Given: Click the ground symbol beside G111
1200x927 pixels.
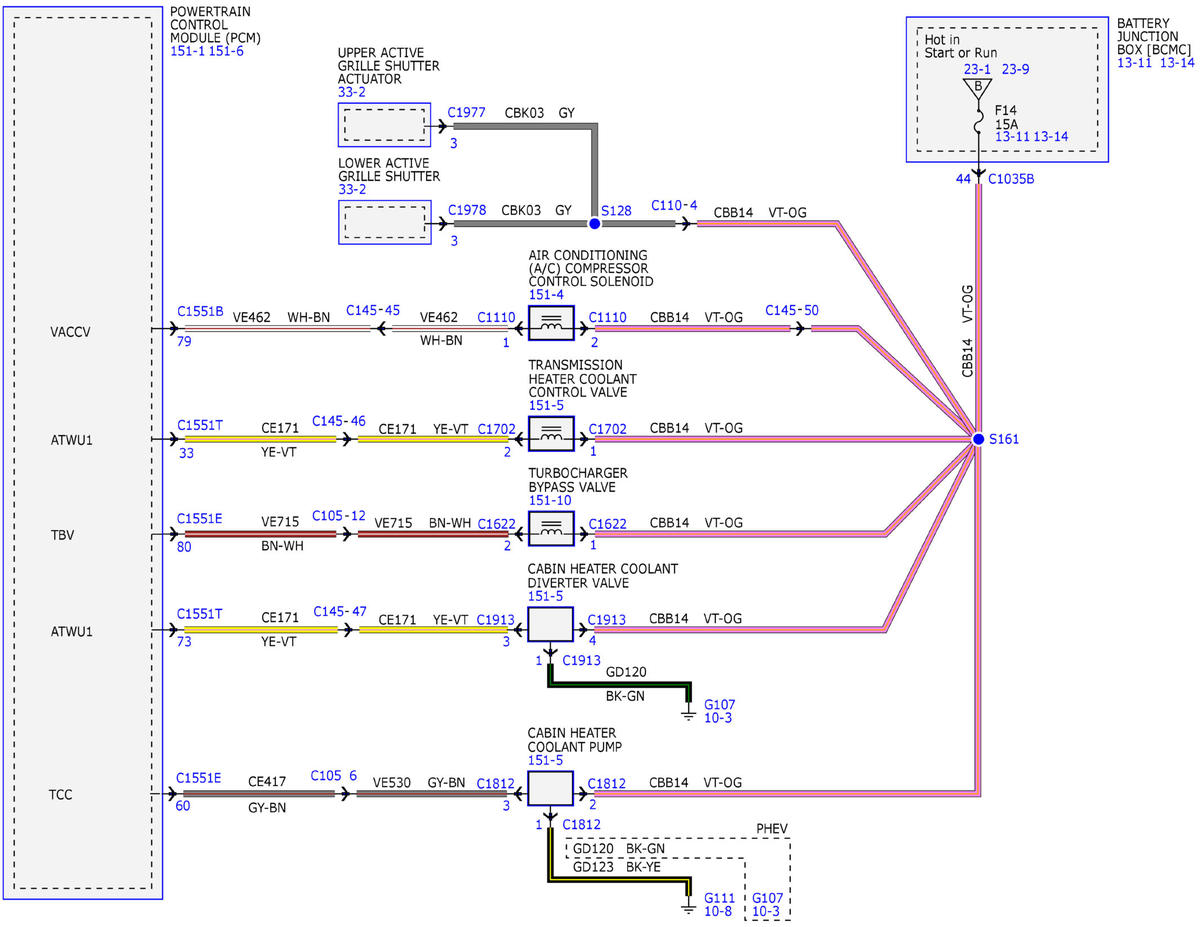Looking at the screenshot, I should (688, 907).
